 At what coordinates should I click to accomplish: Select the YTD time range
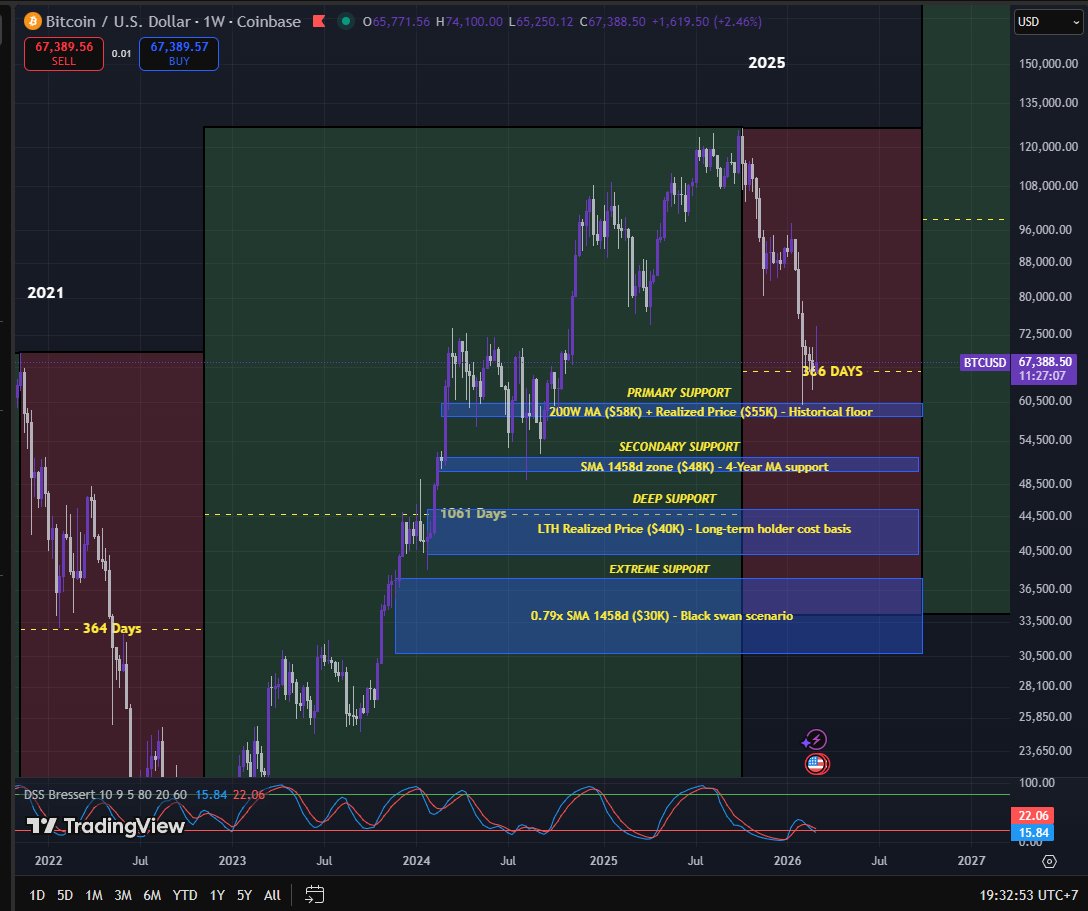click(x=185, y=895)
